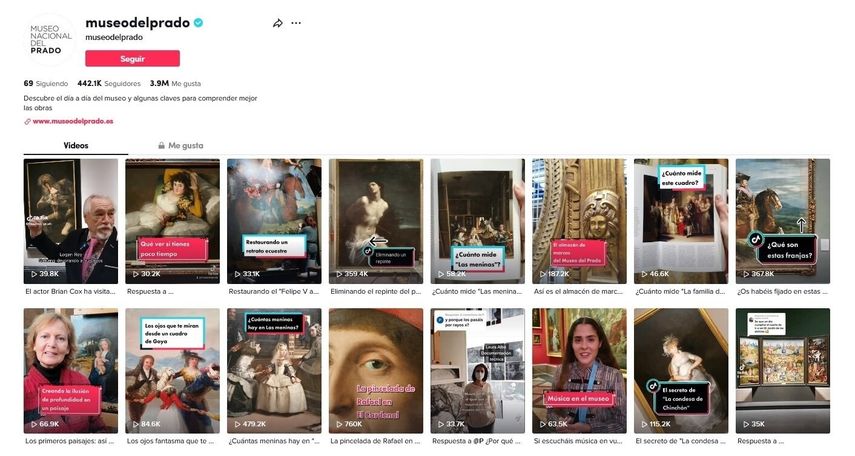Click the link icon before www.museodelprado.es
Viewport: 855px width, 456px height.
pos(27,122)
